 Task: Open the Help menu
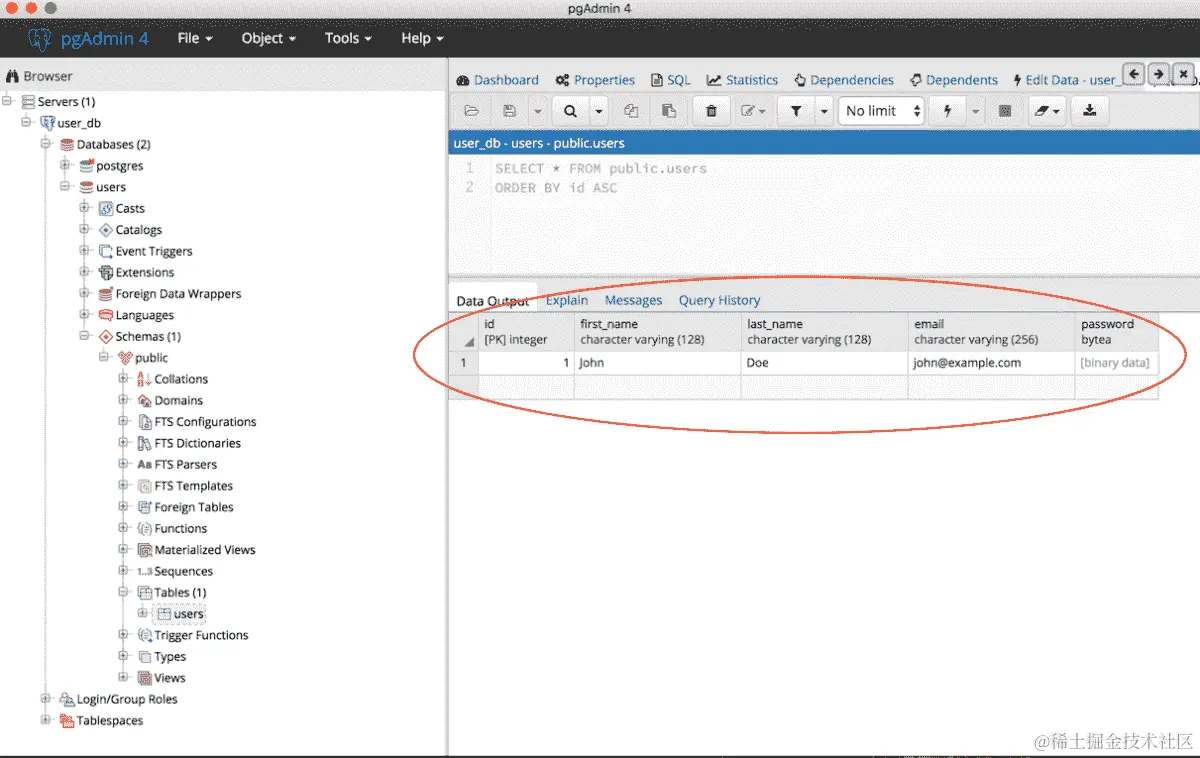(x=422, y=38)
